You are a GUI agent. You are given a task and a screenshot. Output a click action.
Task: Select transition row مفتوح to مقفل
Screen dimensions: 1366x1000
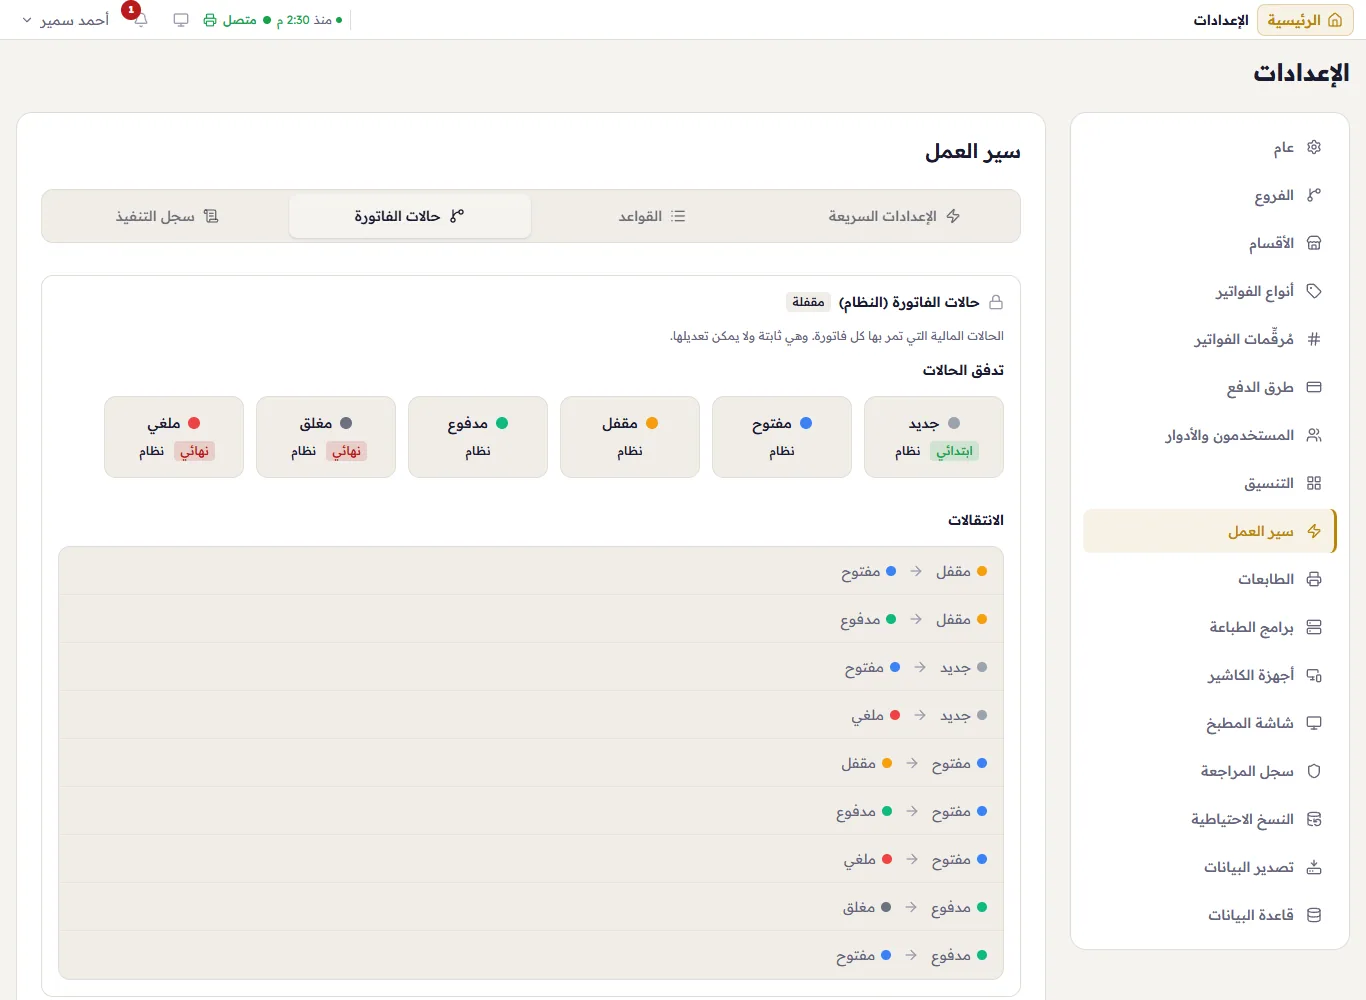click(531, 763)
